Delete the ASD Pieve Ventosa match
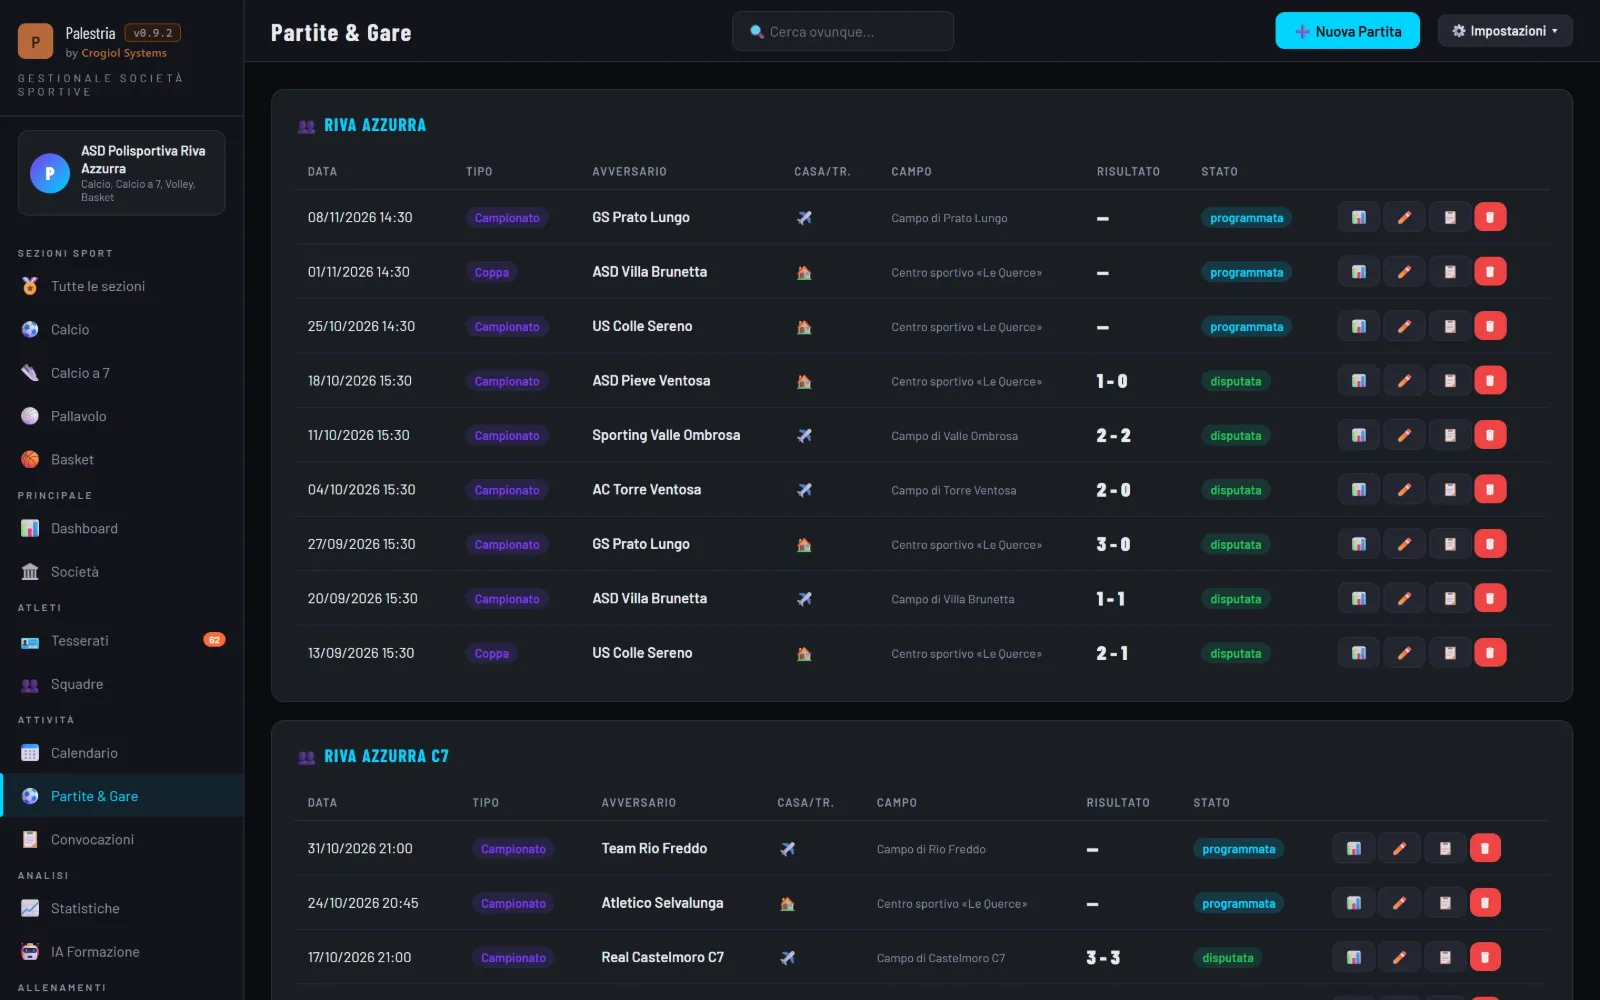This screenshot has height=1000, width=1600. 1490,381
